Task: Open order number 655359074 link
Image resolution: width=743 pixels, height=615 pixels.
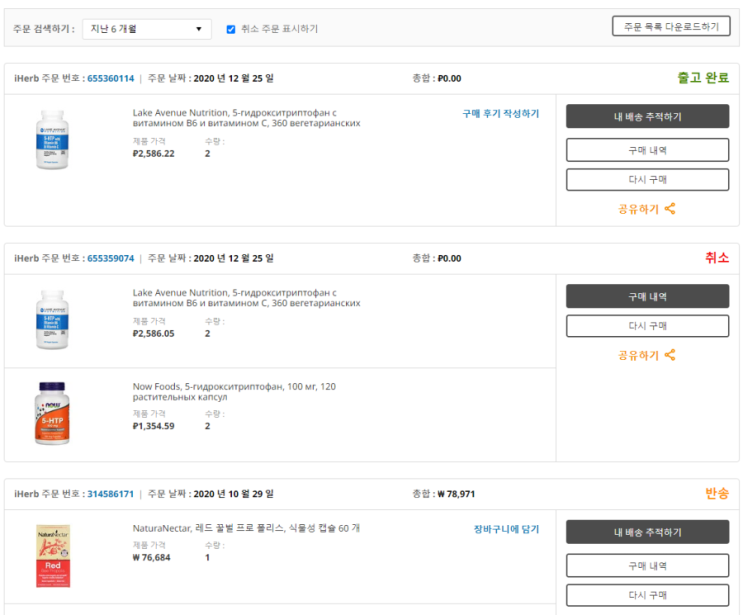Action: click(110, 258)
